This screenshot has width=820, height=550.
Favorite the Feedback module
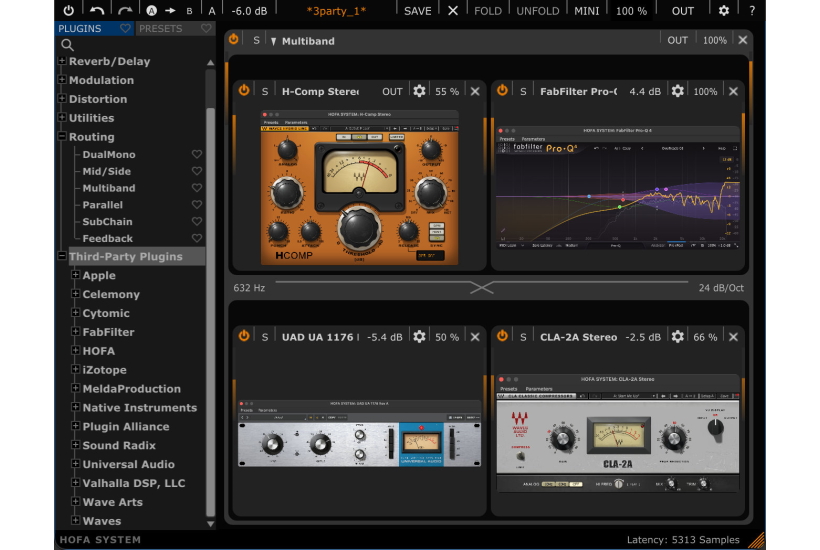(x=197, y=238)
